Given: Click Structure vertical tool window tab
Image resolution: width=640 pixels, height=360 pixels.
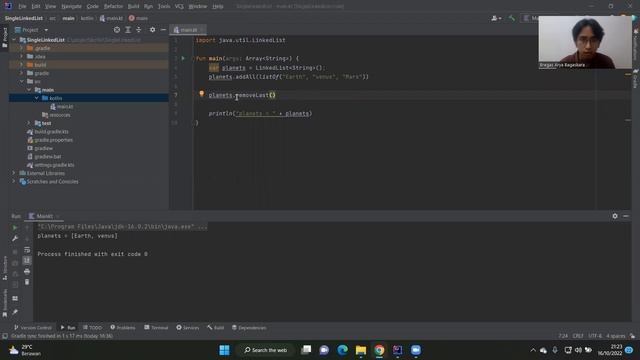Looking at the screenshot, I should [4, 268].
